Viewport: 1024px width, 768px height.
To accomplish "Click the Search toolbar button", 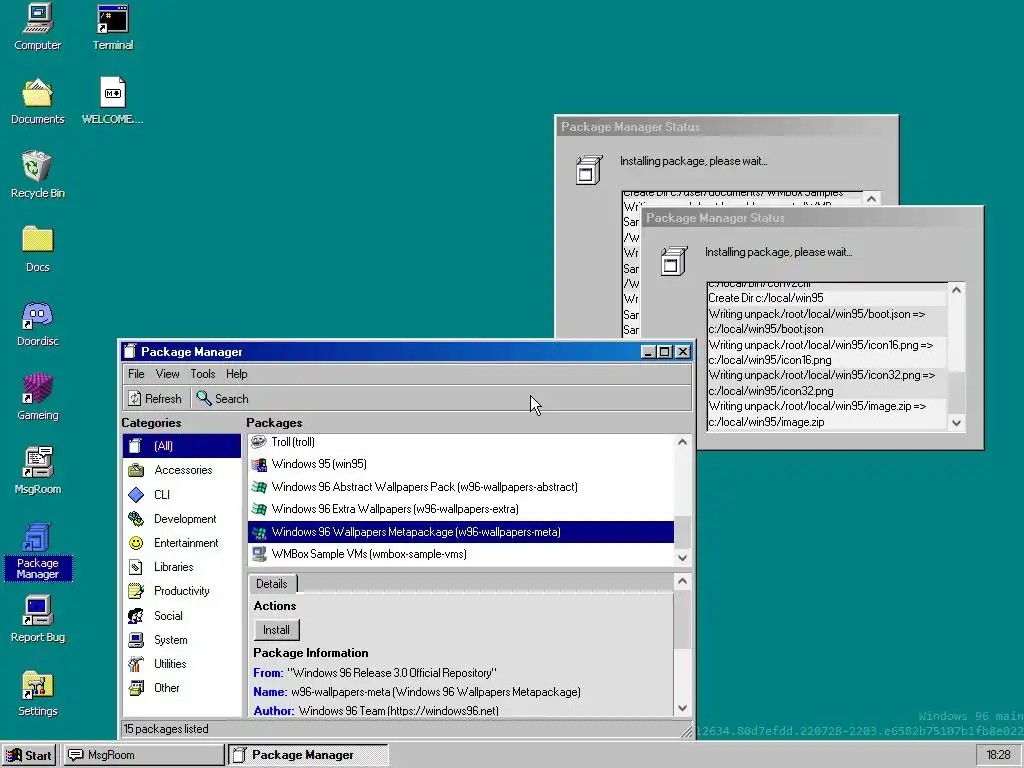I will coord(223,398).
